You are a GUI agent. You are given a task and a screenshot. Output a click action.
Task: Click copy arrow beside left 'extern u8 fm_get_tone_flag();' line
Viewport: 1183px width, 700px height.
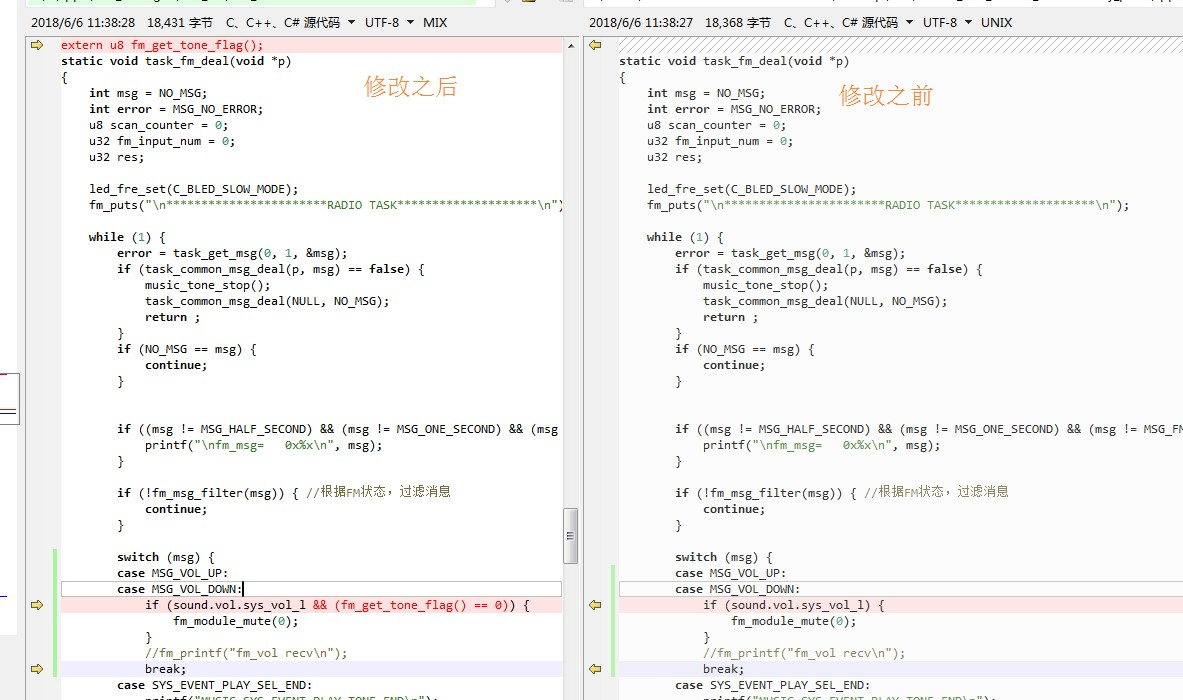pos(37,45)
